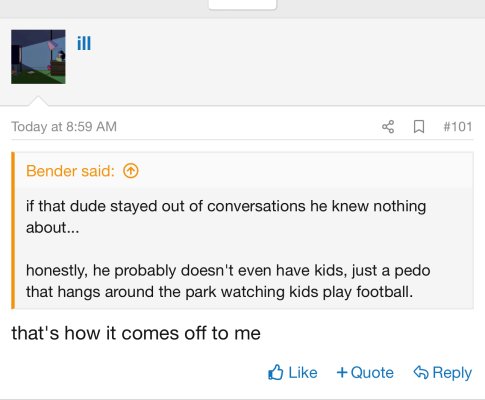The height and width of the screenshot is (400, 485).
Task: Bookmark this post using the bookmark icon
Action: coord(419,127)
